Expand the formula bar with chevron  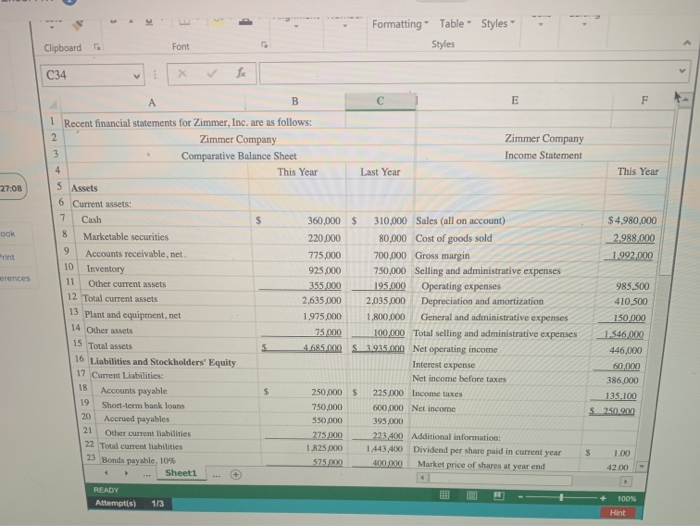coord(682,71)
